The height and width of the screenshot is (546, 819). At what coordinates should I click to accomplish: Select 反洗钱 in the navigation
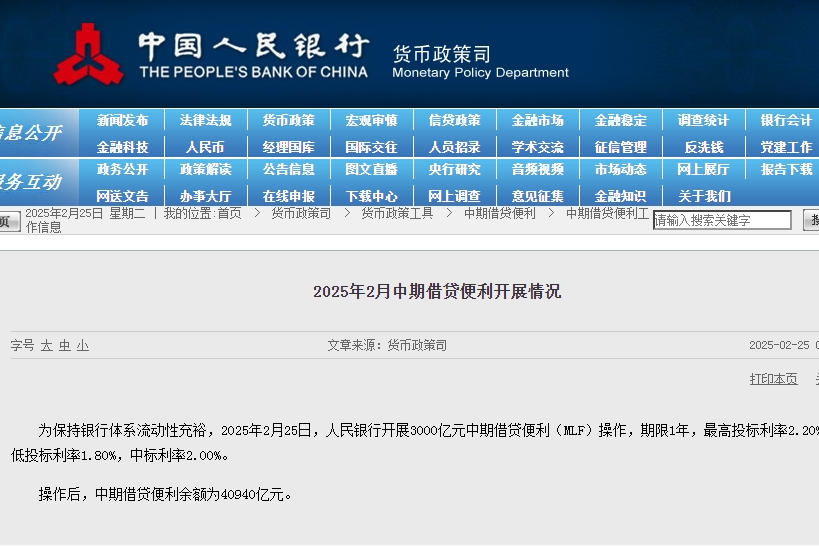[704, 147]
